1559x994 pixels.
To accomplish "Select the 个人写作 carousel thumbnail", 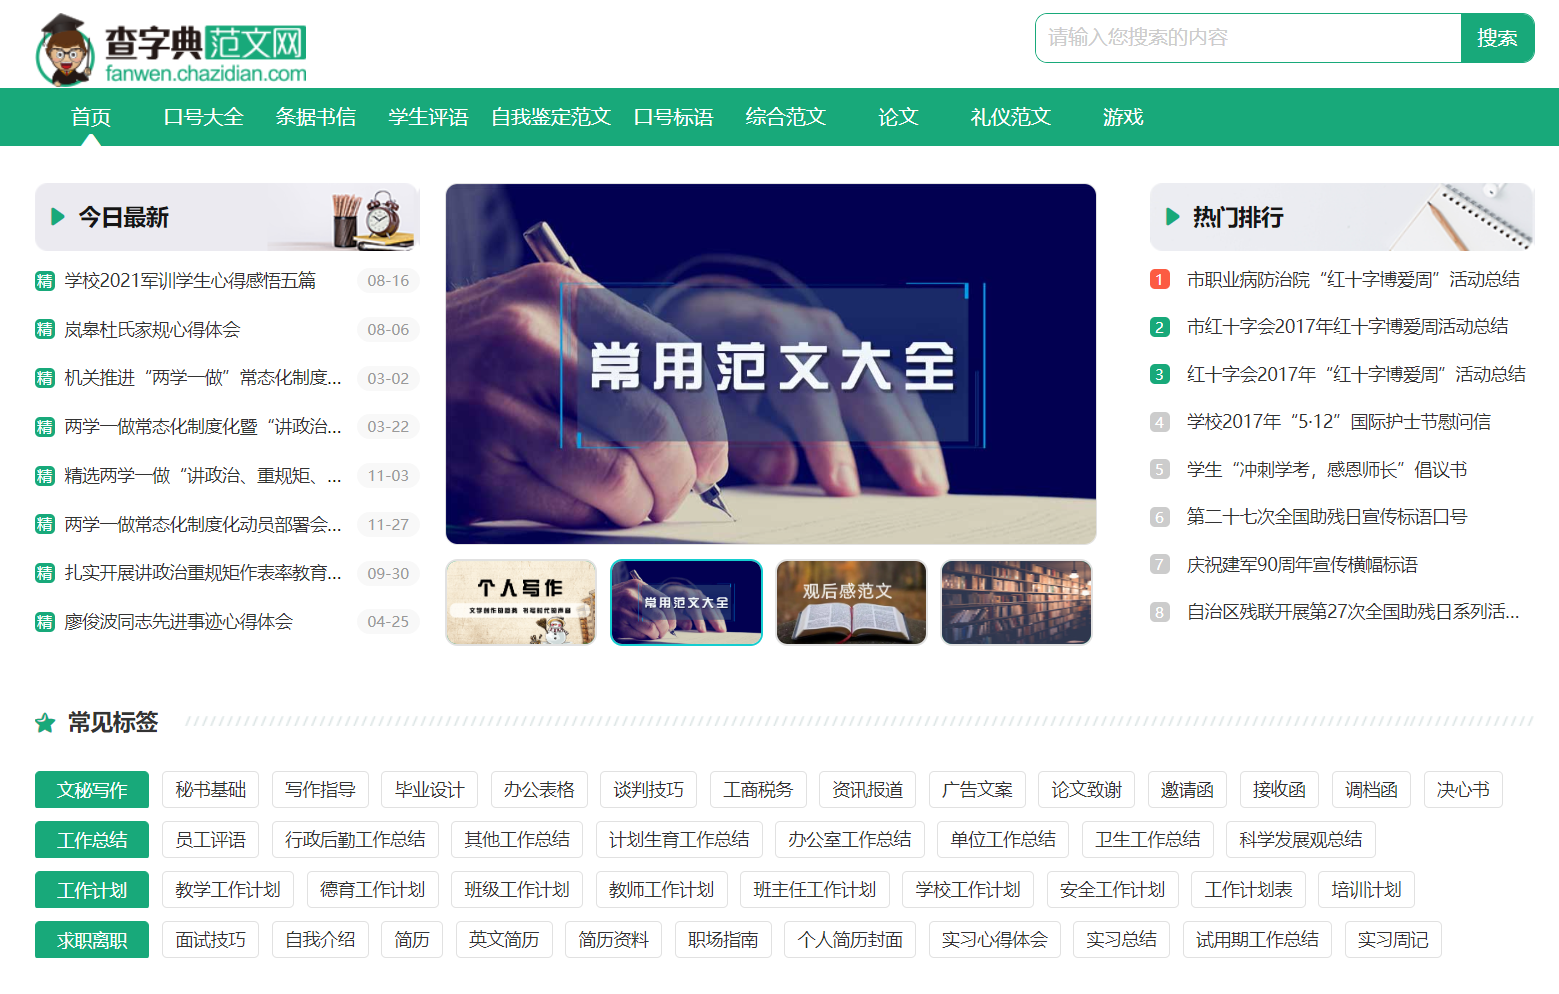I will coord(521,602).
